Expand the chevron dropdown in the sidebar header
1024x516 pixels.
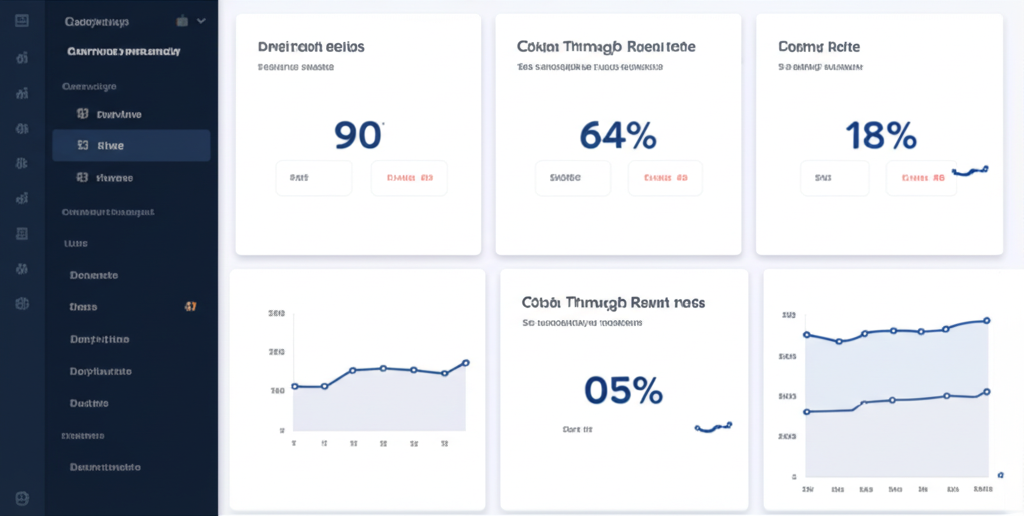(201, 20)
